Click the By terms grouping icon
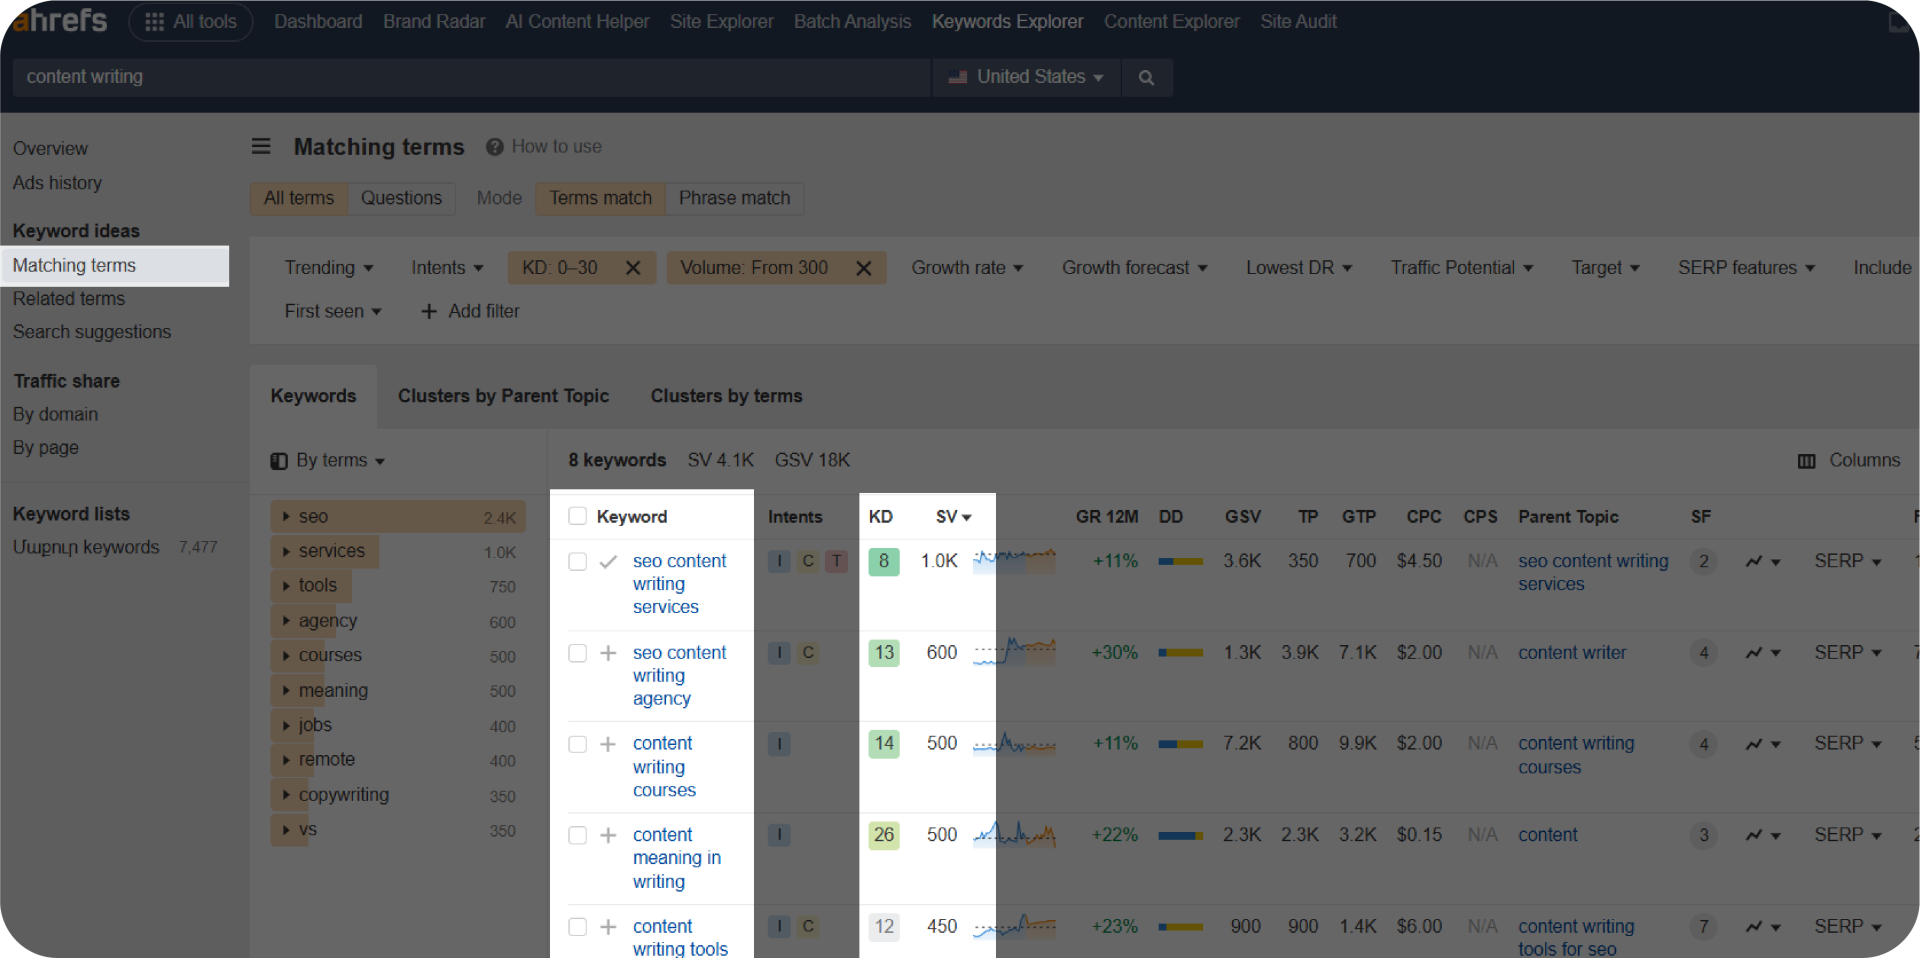 click(x=279, y=461)
